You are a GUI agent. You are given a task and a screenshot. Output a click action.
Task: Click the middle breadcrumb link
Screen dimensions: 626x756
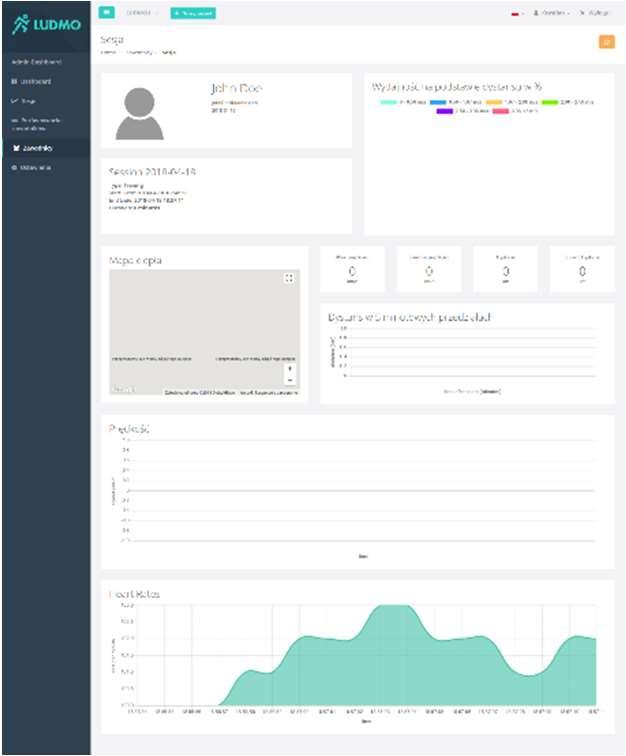coord(139,52)
